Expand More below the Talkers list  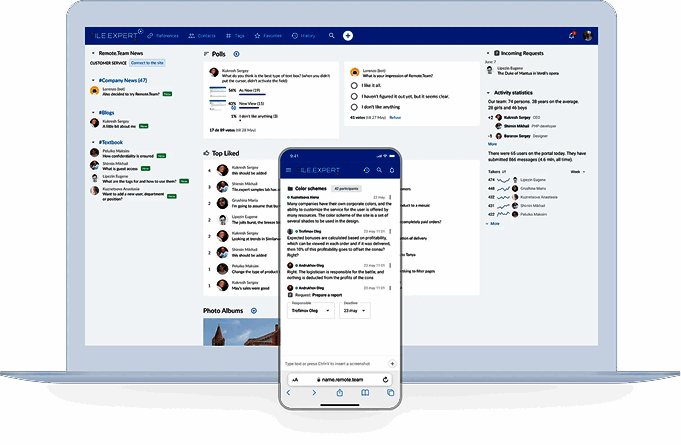point(493,224)
